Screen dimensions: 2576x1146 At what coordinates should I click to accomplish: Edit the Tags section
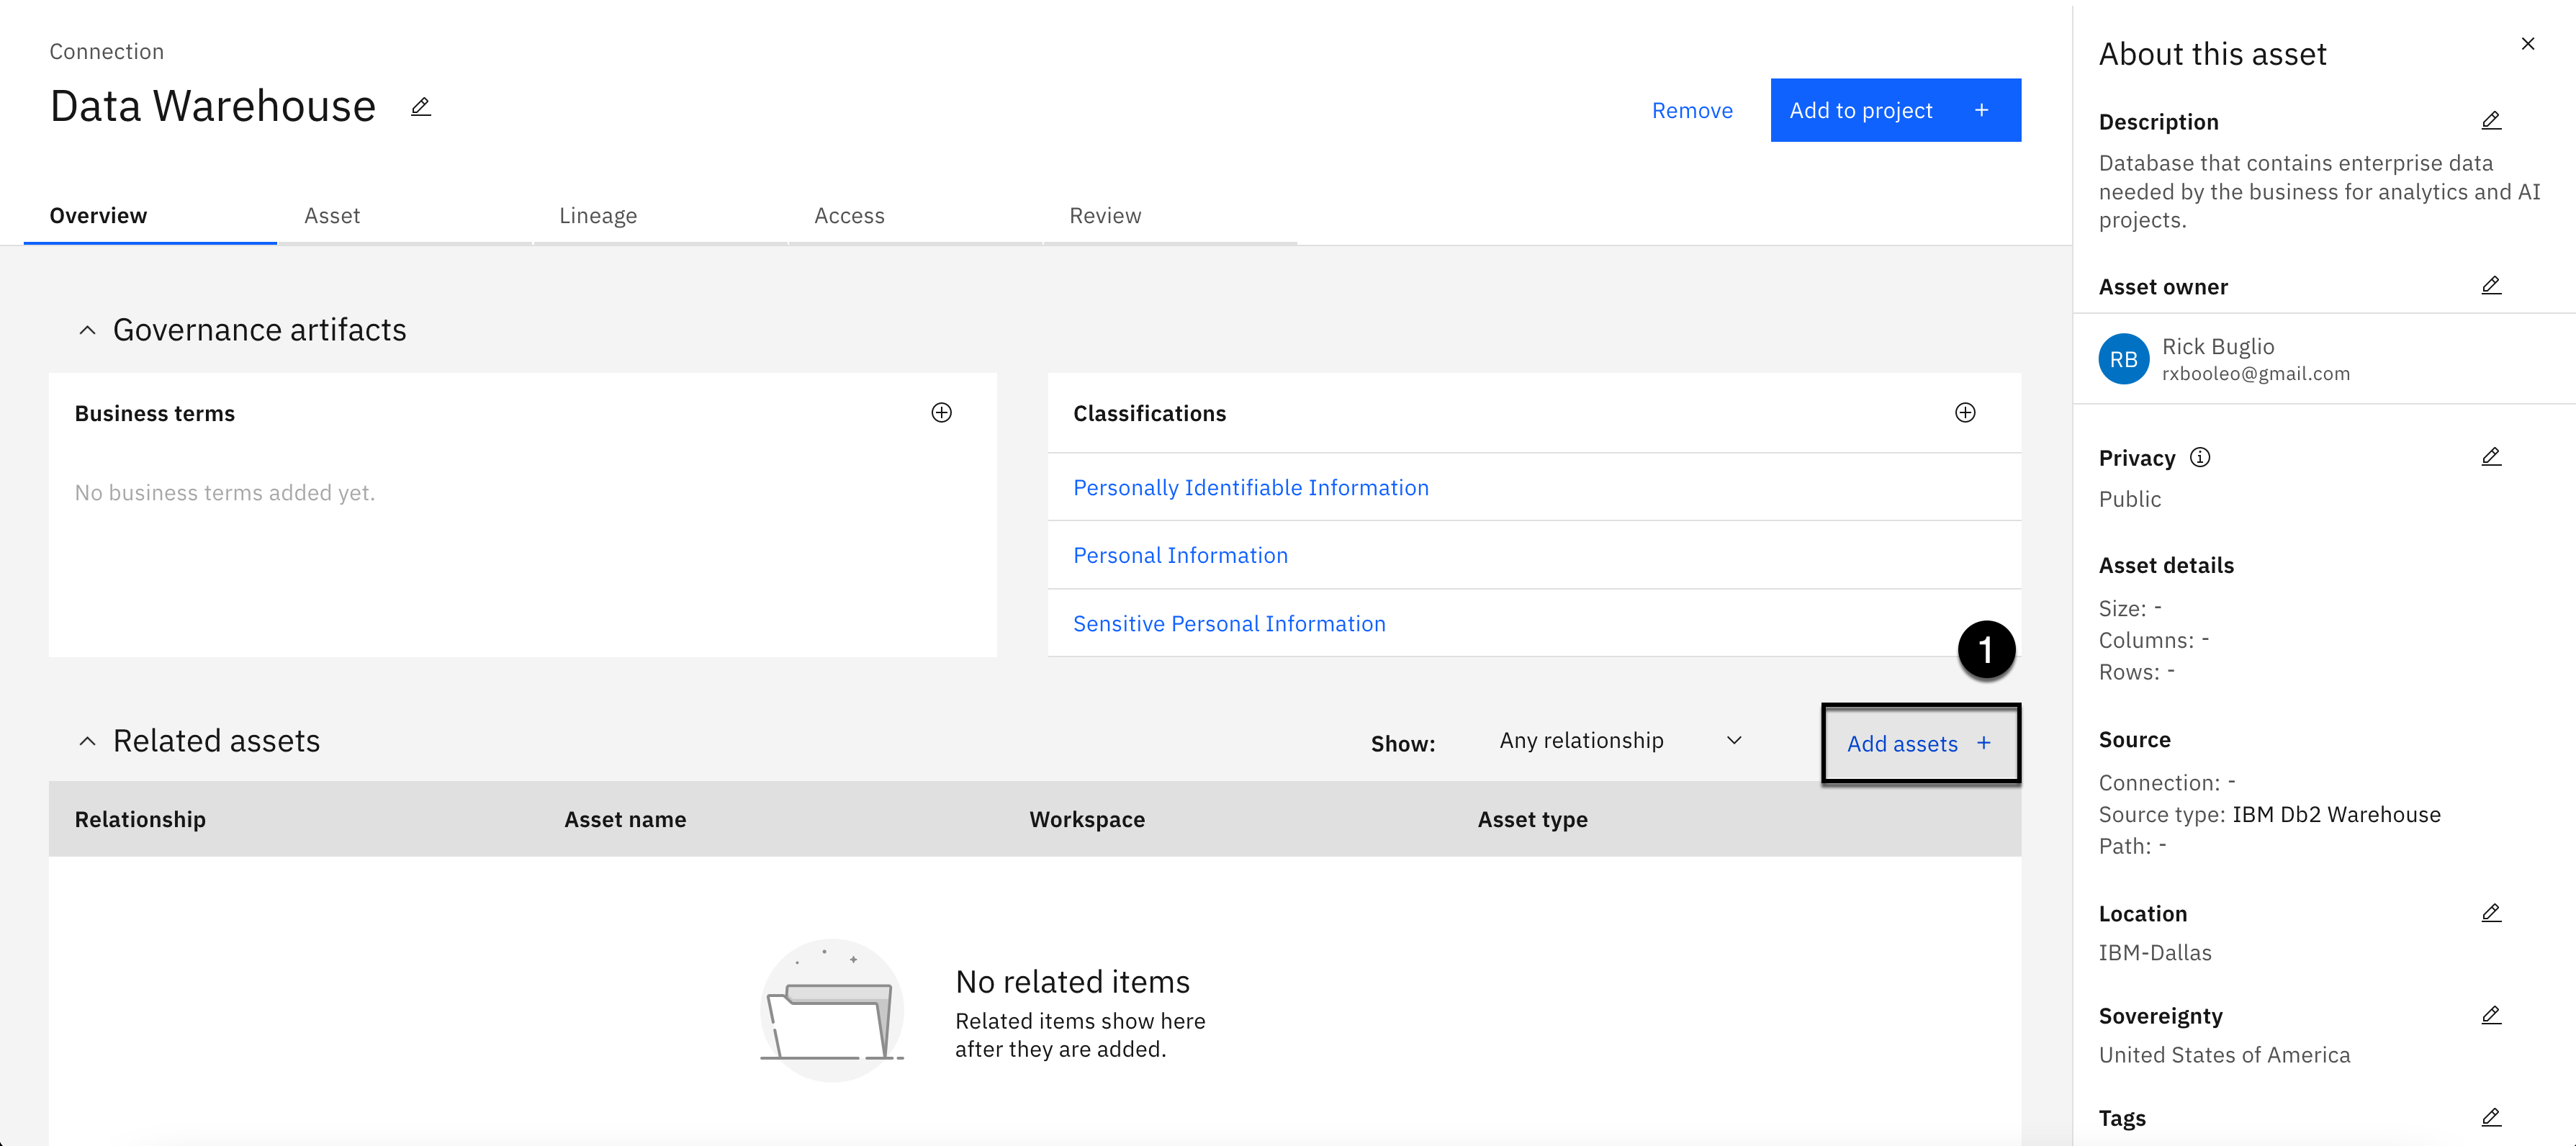pos(2491,1117)
